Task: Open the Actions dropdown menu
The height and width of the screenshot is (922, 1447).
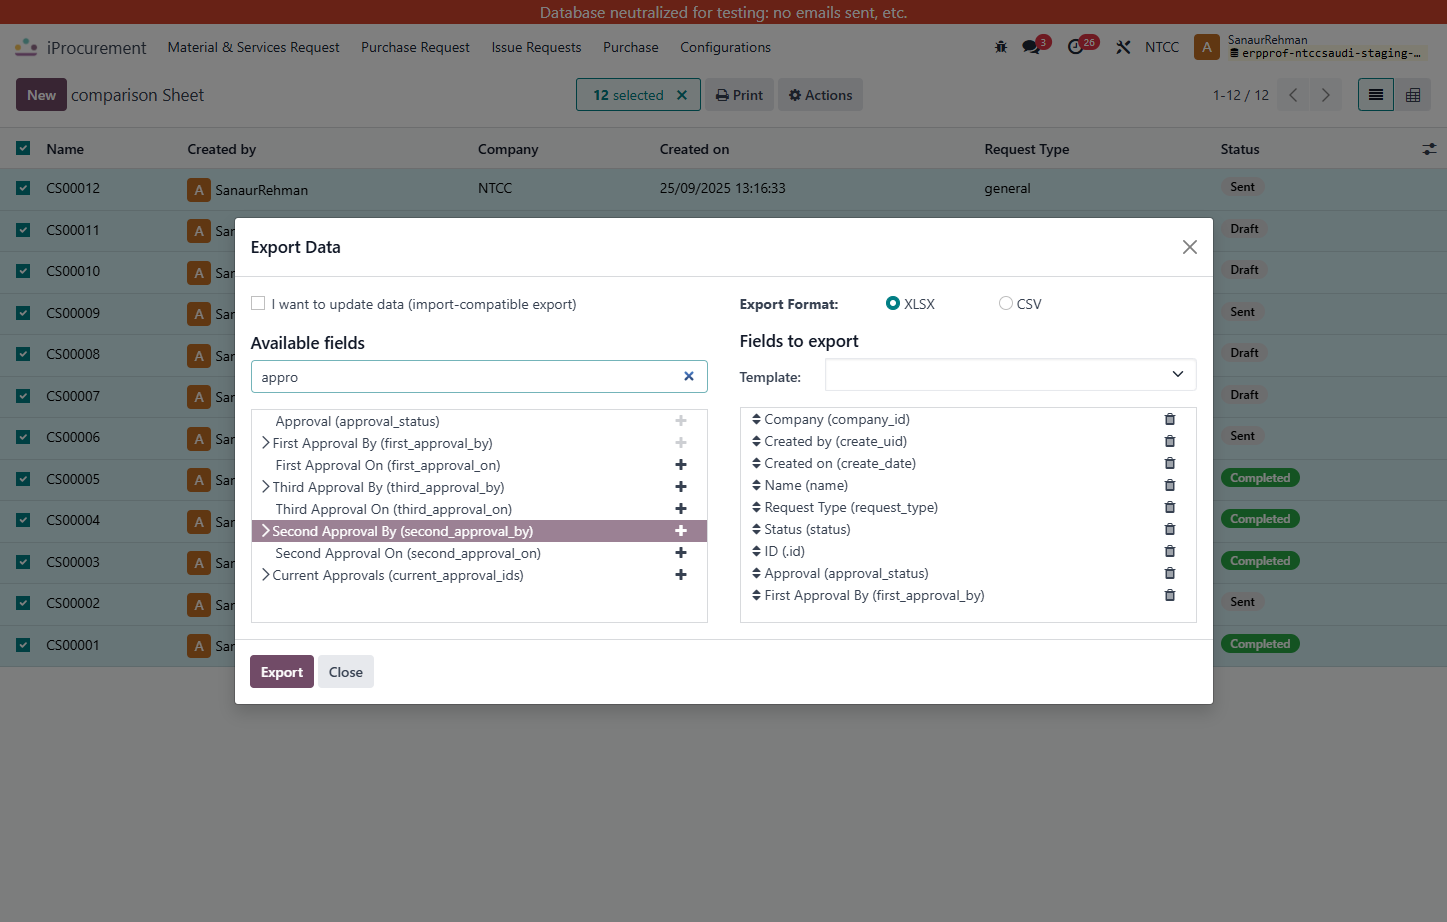Action: point(820,95)
